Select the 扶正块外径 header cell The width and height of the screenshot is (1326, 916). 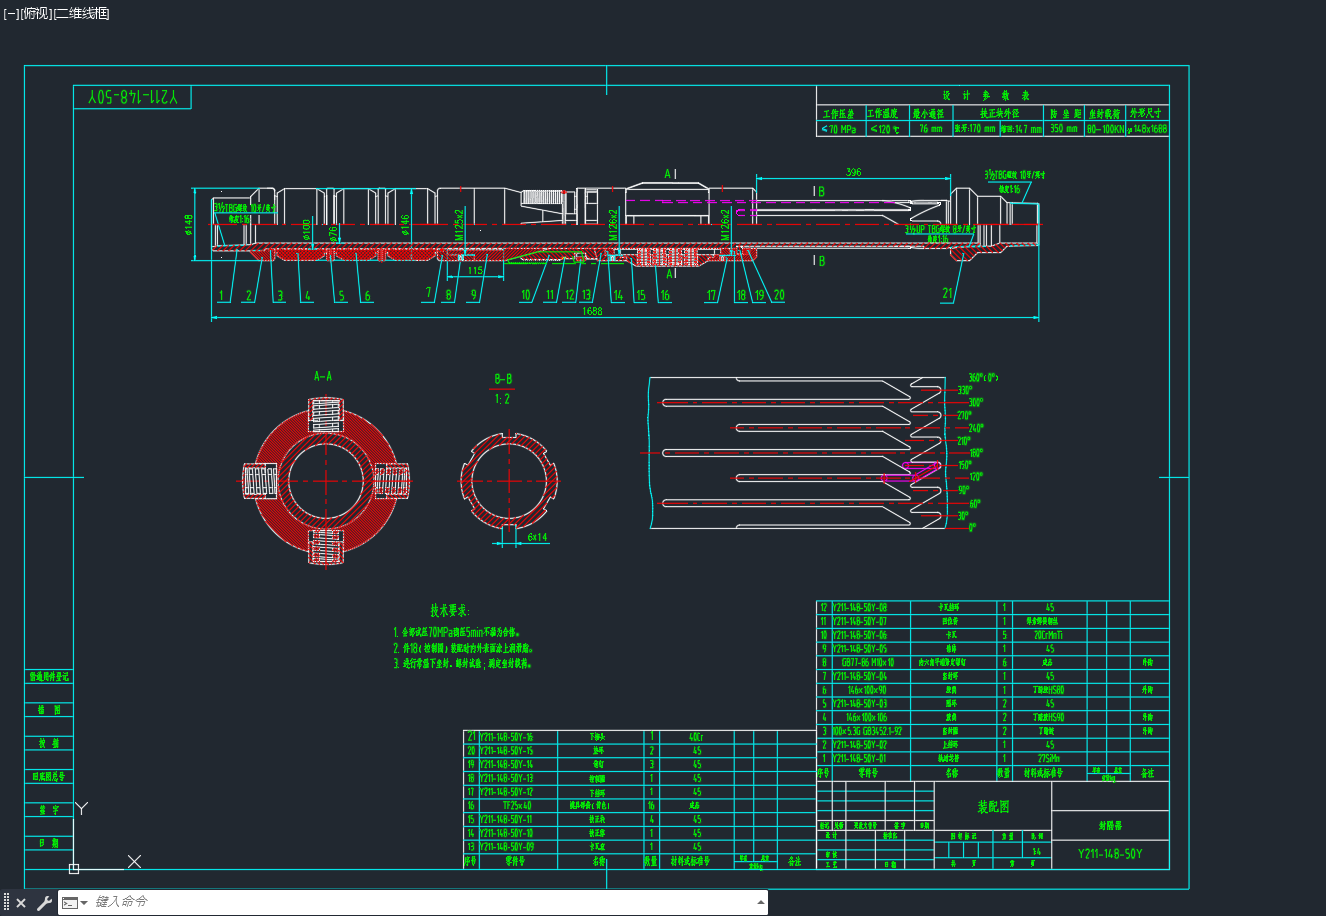(998, 114)
